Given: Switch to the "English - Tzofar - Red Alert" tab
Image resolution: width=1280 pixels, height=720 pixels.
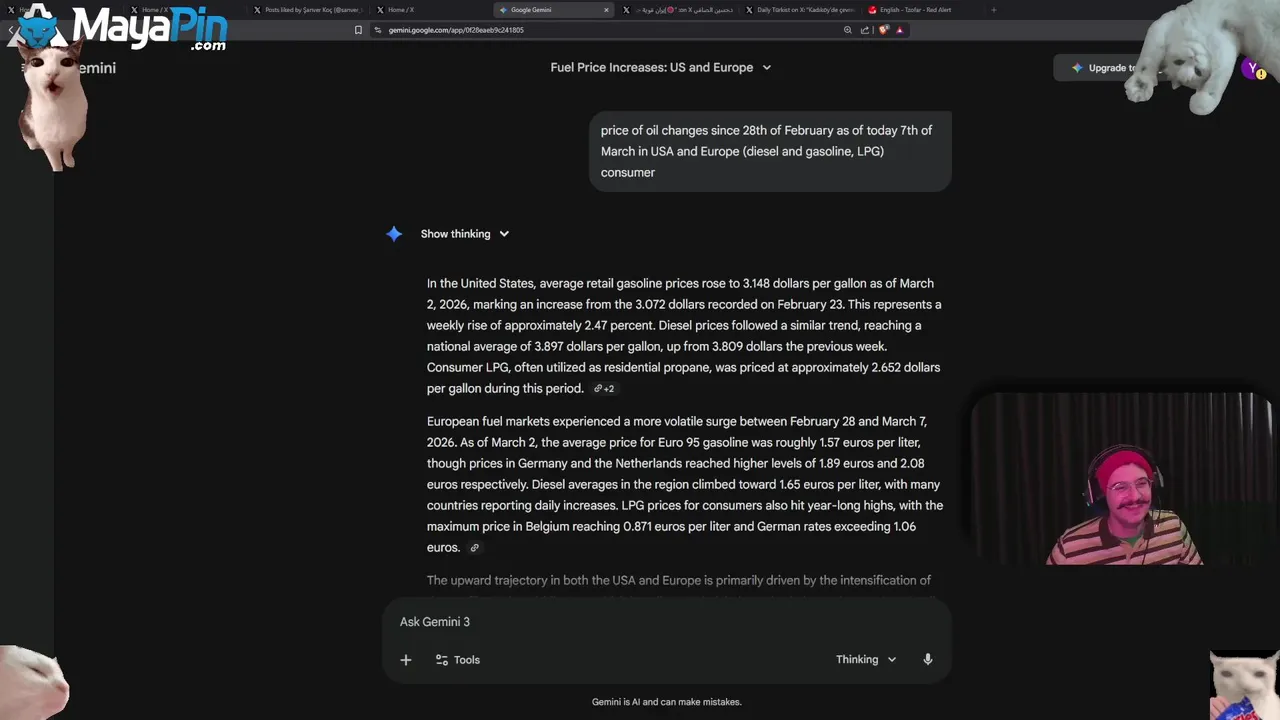Looking at the screenshot, I should click(914, 10).
